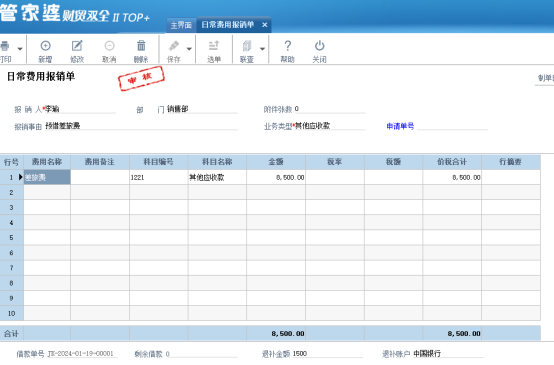Image resolution: width=554 pixels, height=365 pixels.
Task: Expand the 联查 dropdown arrow
Action: [263, 49]
